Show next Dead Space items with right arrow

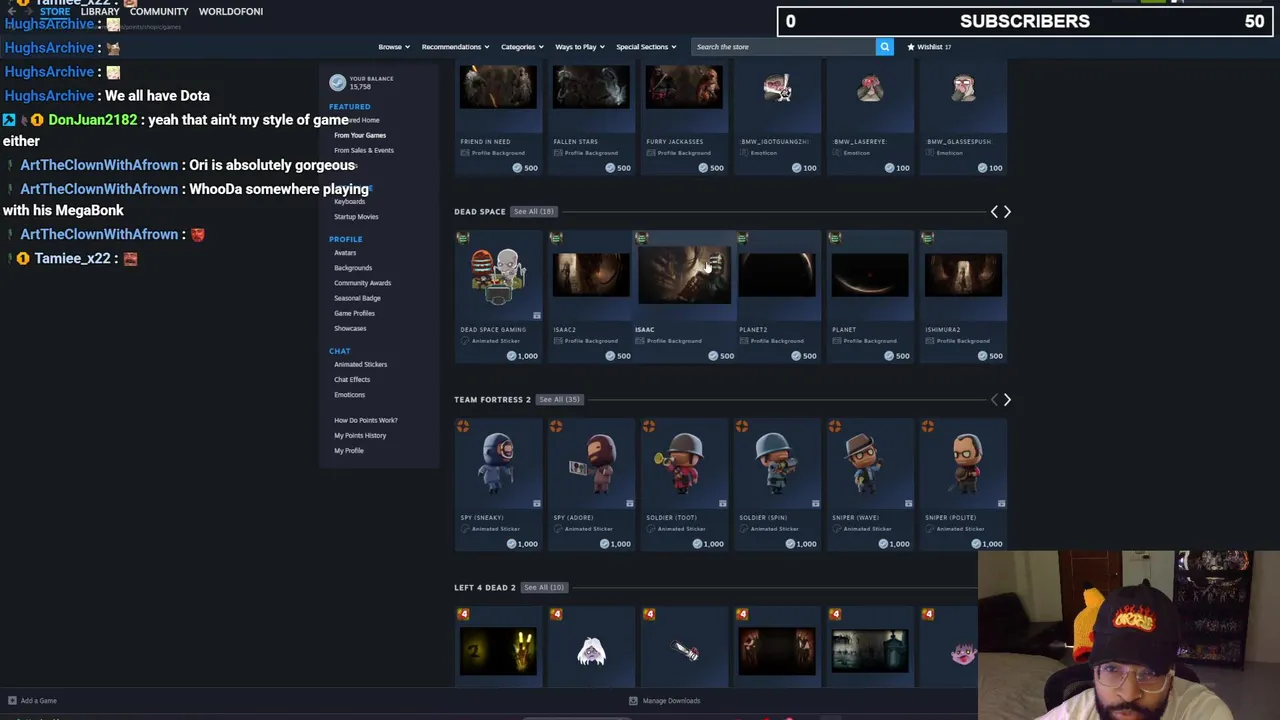coord(1007,211)
